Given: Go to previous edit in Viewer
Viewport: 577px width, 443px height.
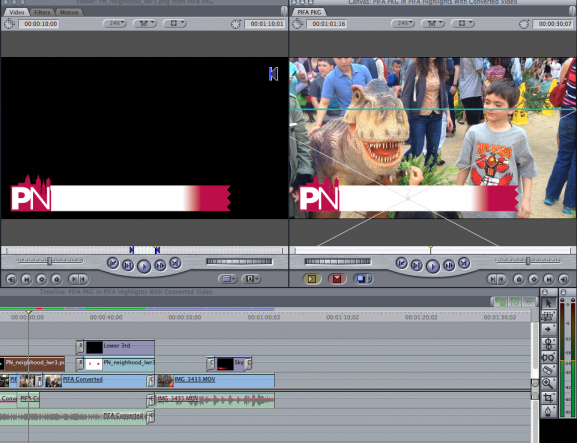Looking at the screenshot, I should coord(113,263).
